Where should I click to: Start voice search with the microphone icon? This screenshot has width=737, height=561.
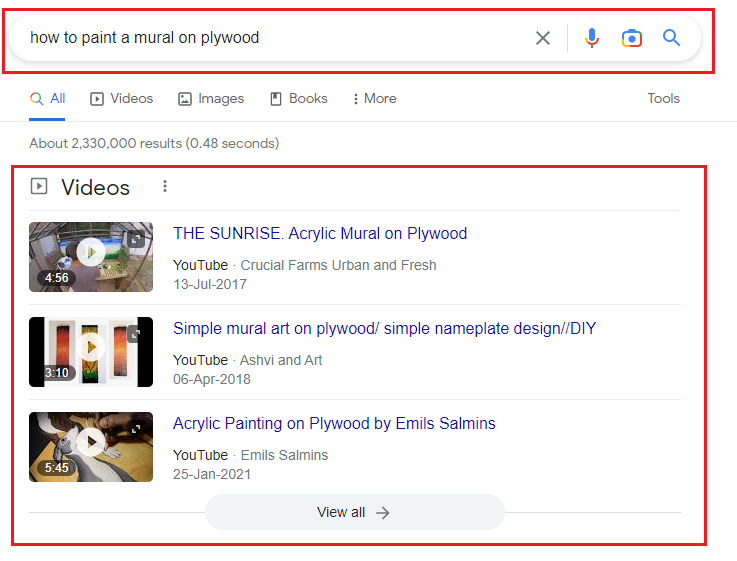(592, 38)
